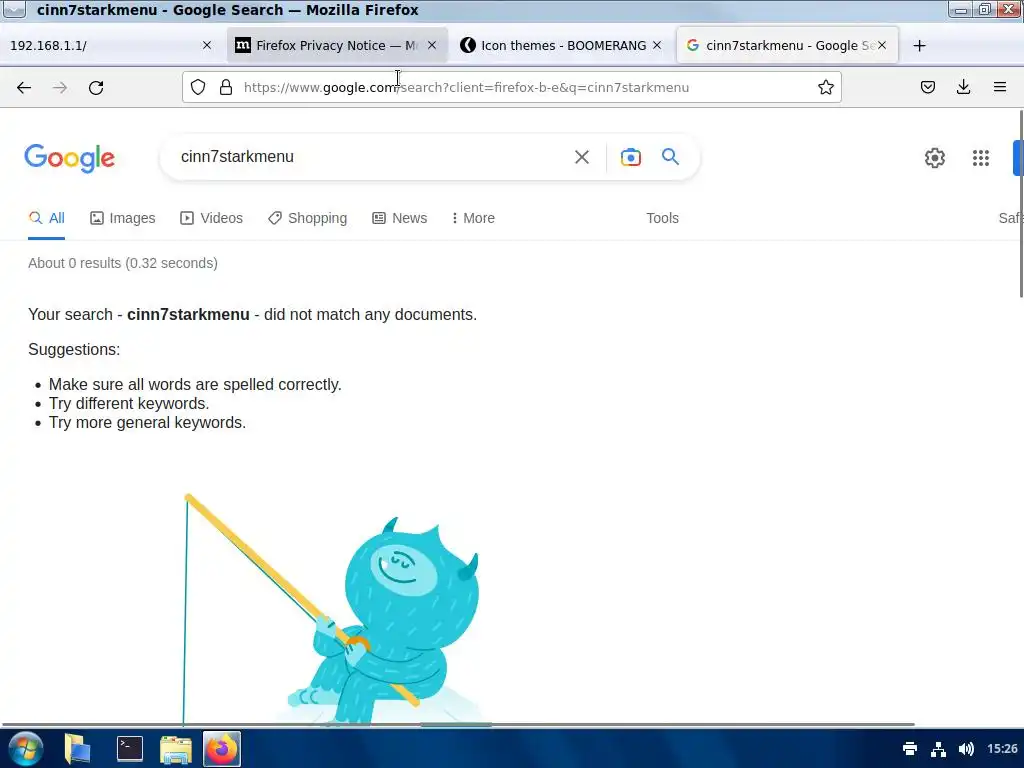Save the page to Pocket

click(927, 88)
